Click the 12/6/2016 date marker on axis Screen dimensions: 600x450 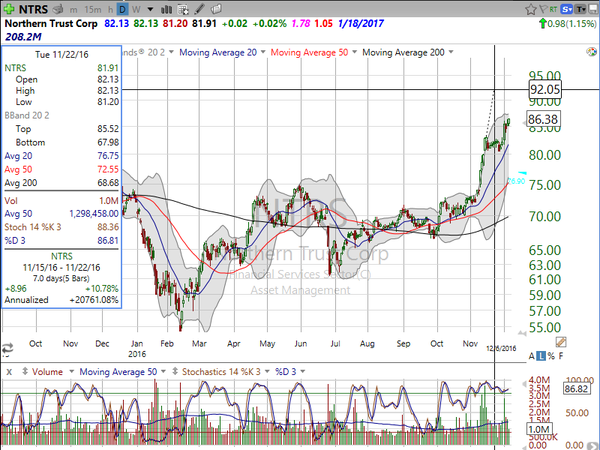[501, 349]
